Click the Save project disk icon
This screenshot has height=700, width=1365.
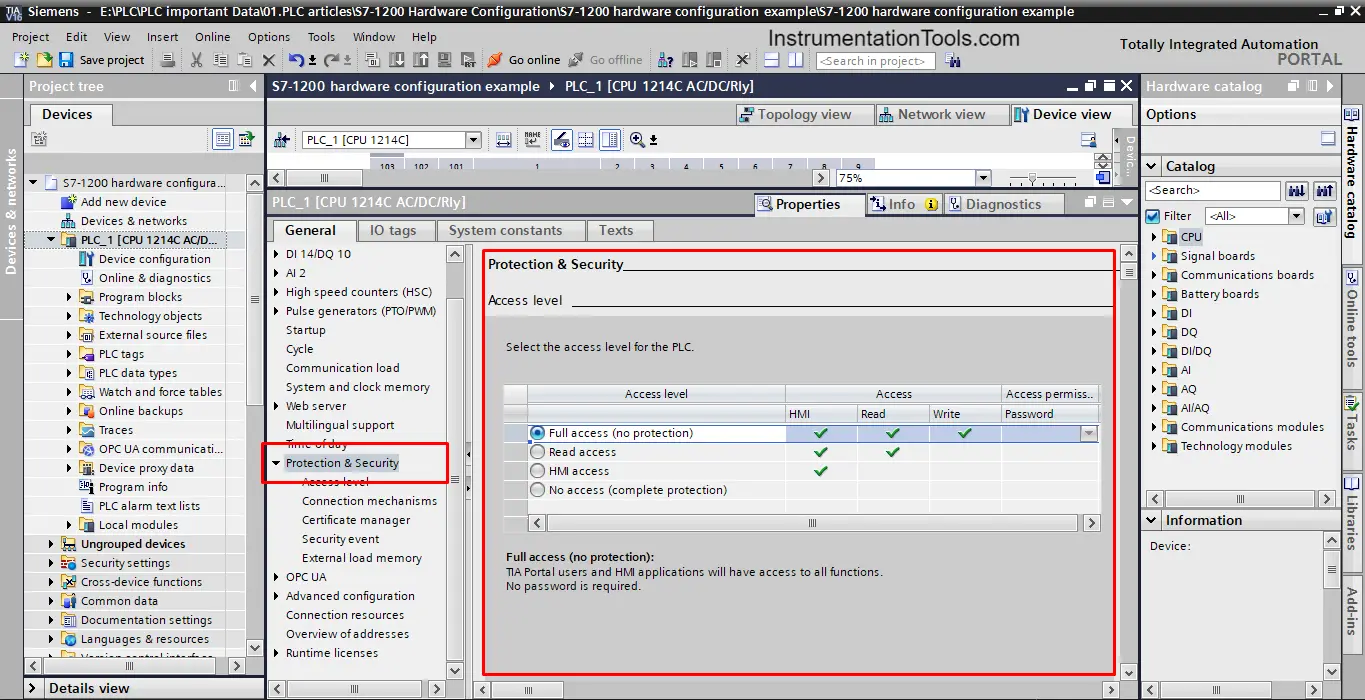click(x=66, y=60)
